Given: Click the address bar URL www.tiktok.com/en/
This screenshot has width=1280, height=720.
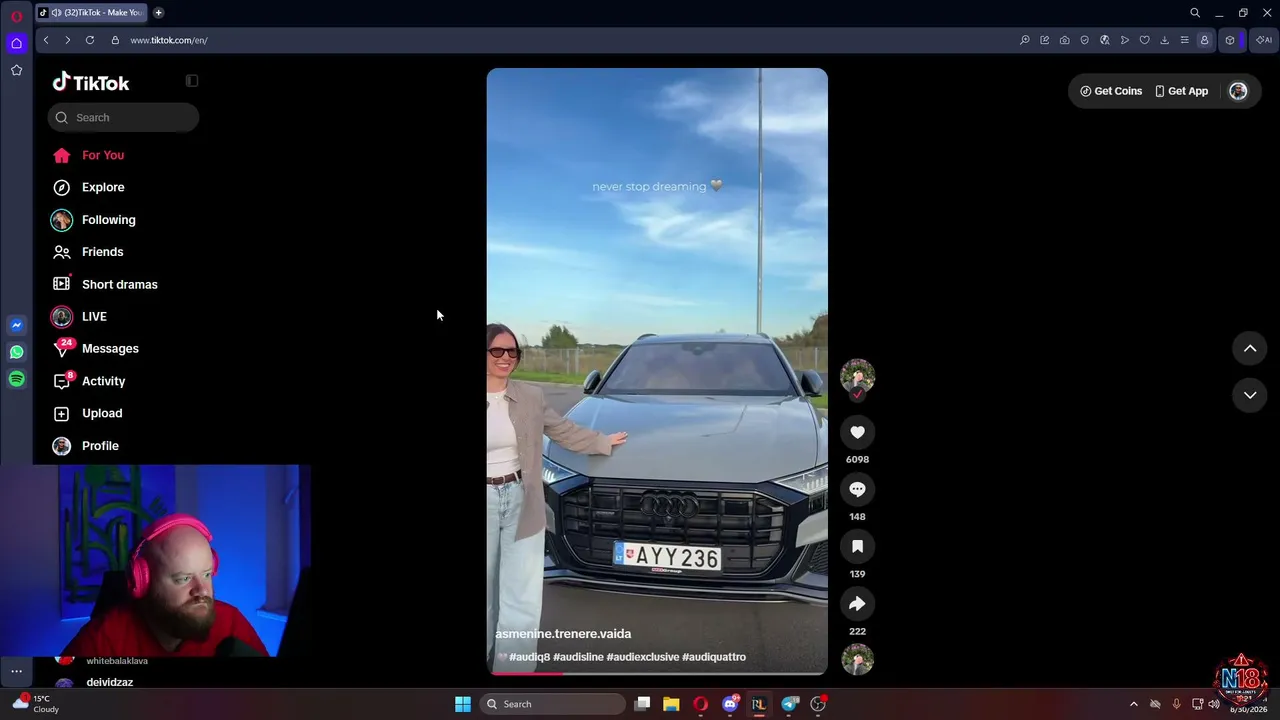Looking at the screenshot, I should click(x=169, y=41).
